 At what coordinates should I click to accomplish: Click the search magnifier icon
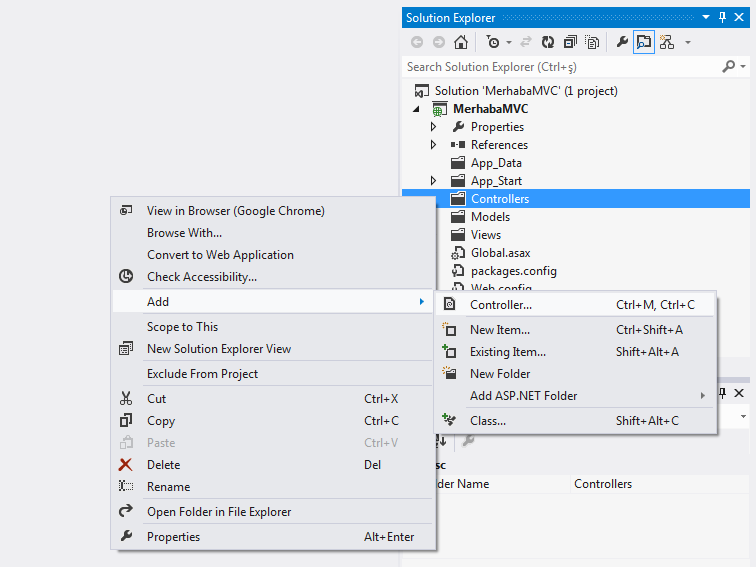[x=729, y=66]
